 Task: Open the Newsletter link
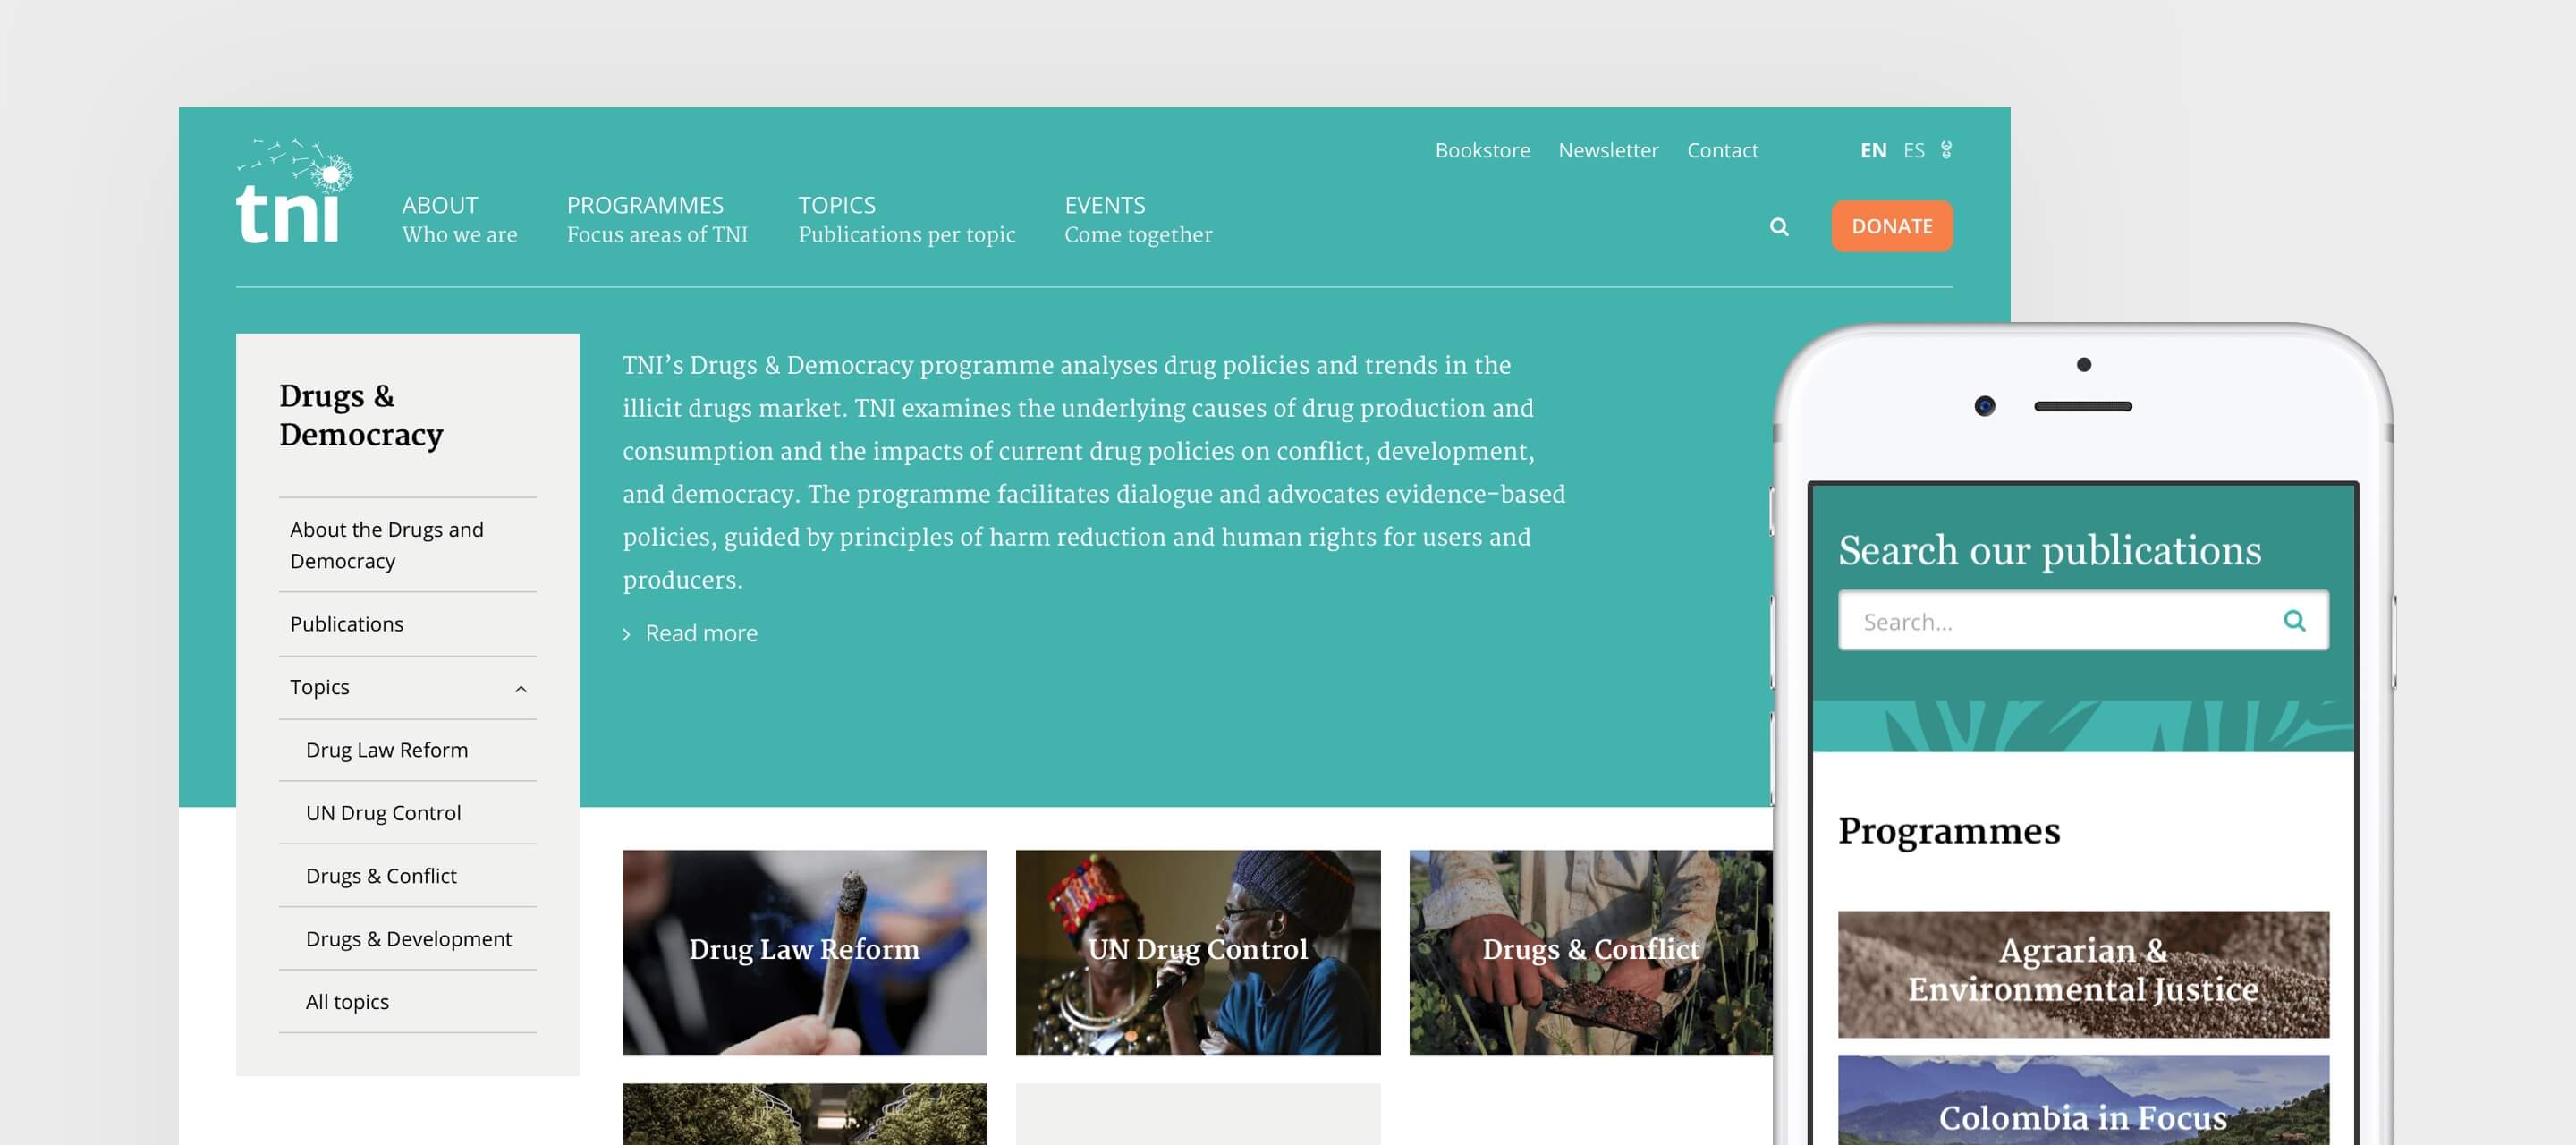pos(1608,150)
